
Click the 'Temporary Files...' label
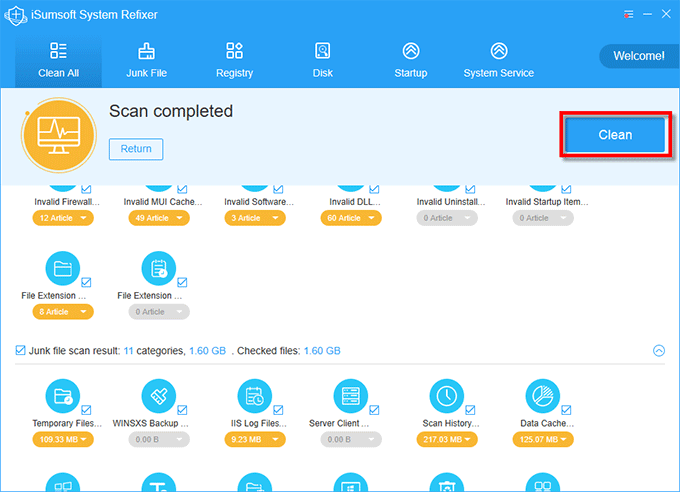tap(67, 423)
